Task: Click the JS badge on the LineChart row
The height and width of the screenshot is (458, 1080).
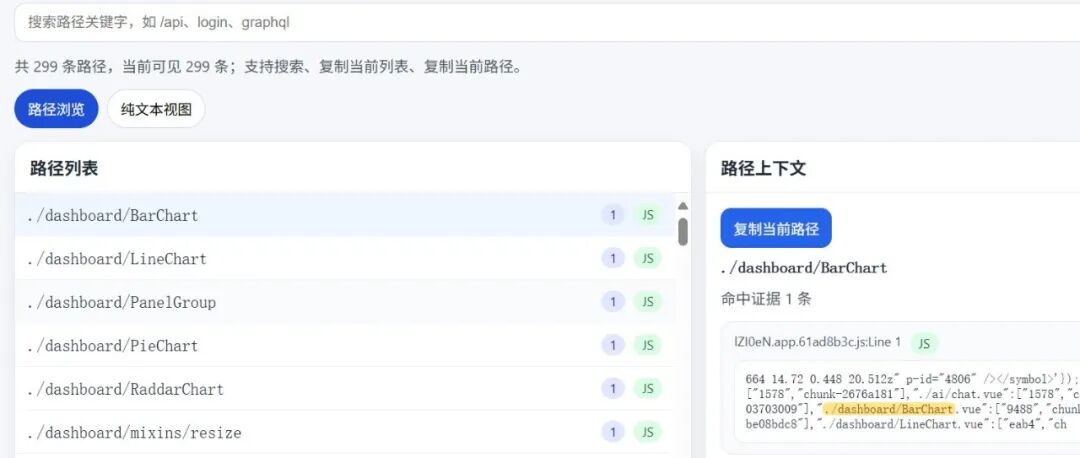Action: tap(647, 258)
